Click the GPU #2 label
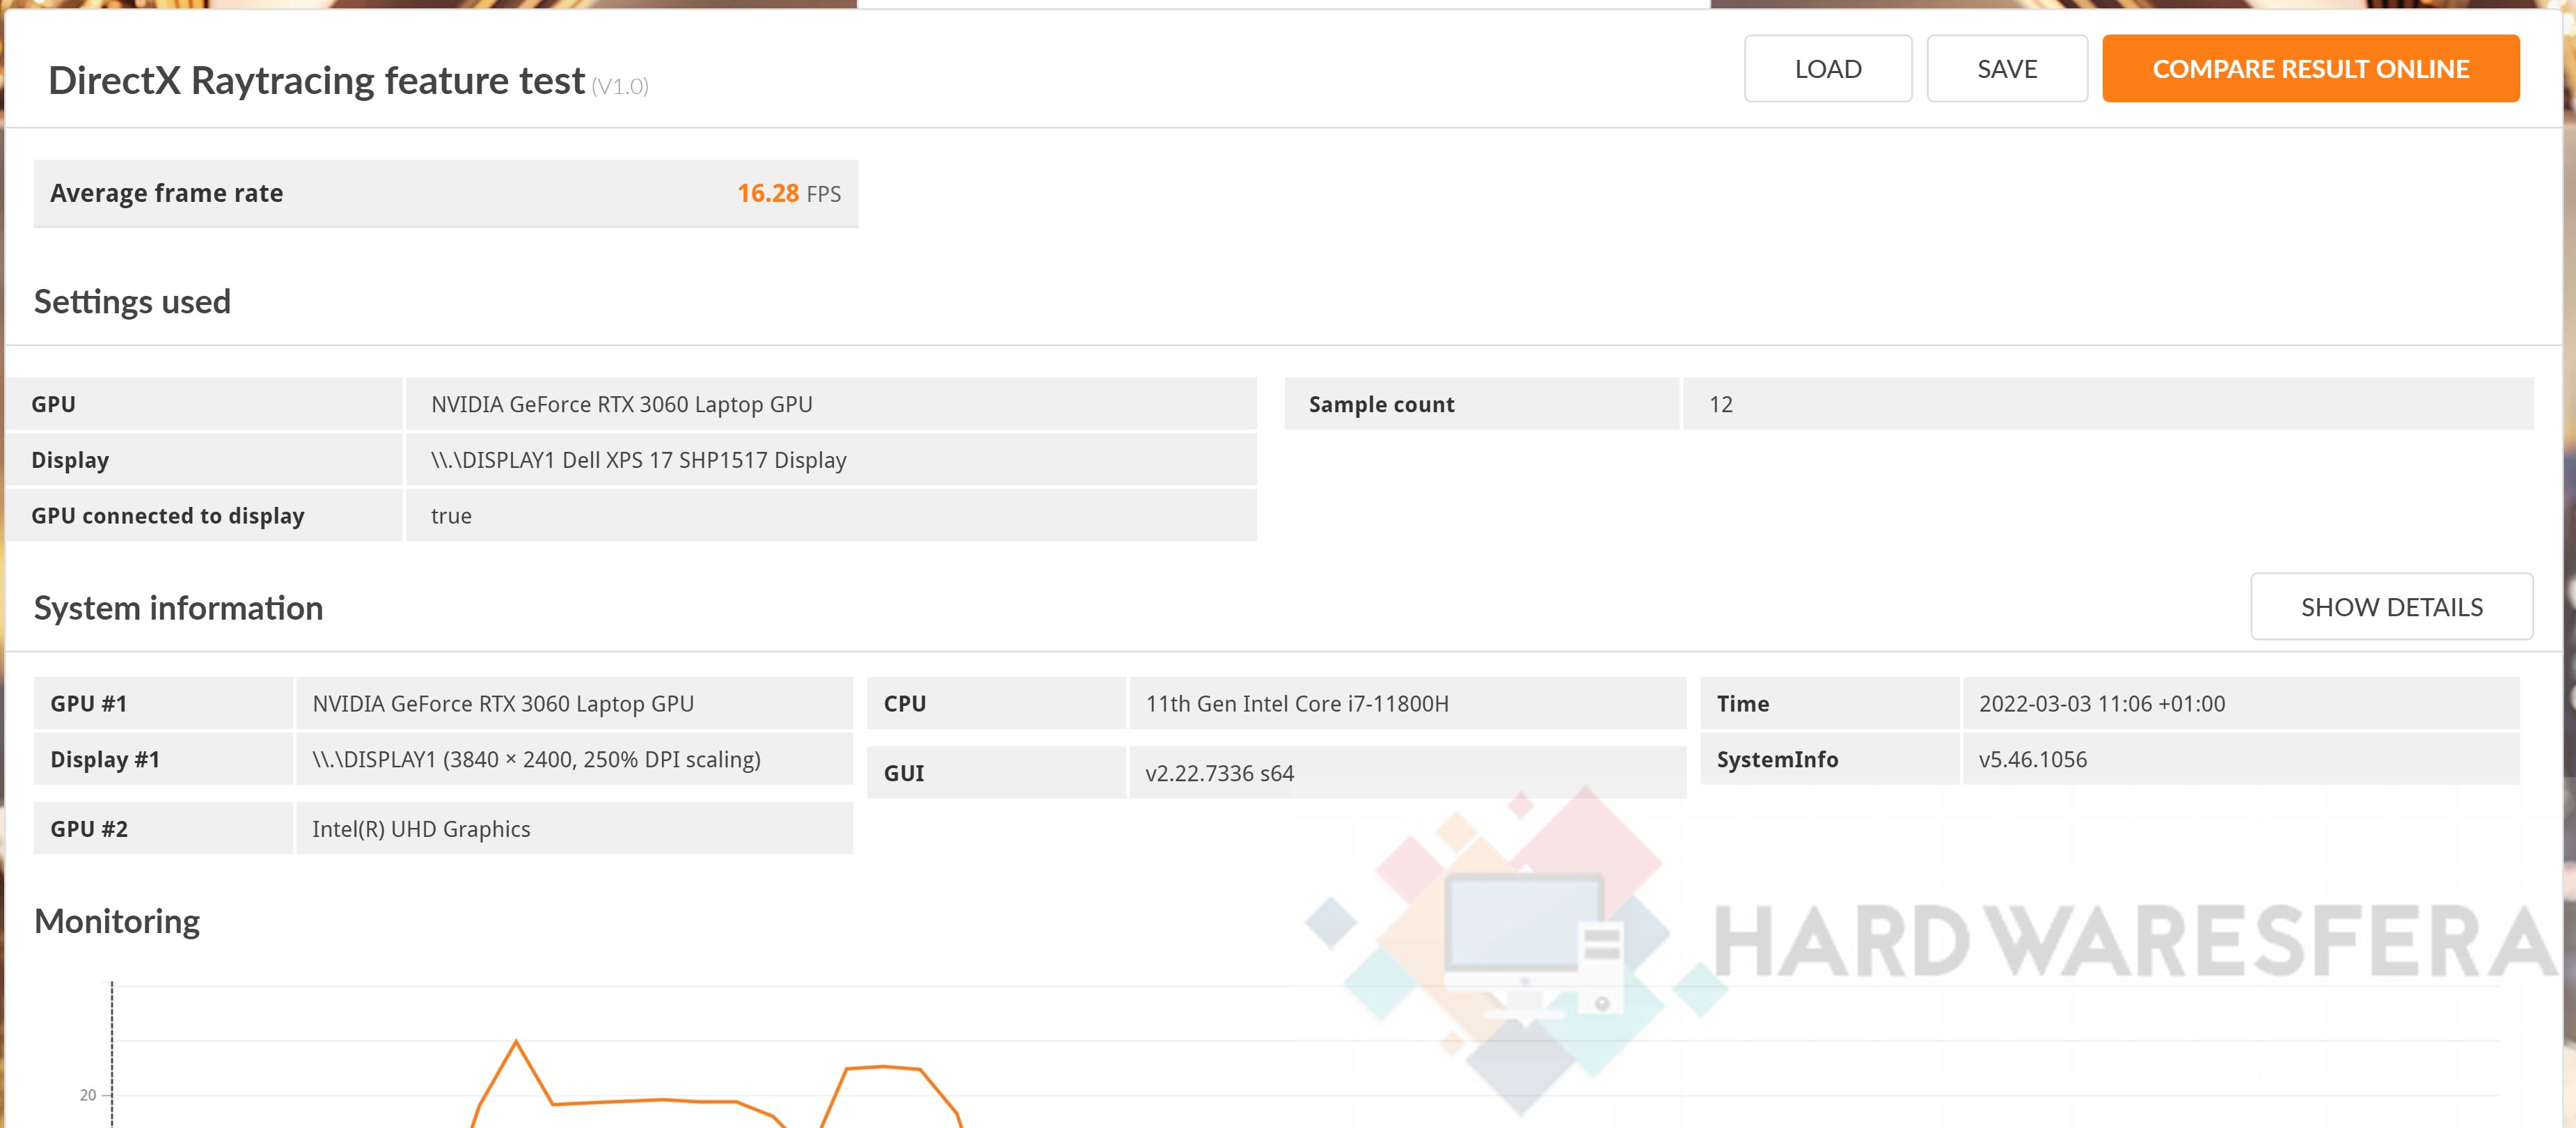Viewport: 2576px width, 1128px height. click(89, 829)
